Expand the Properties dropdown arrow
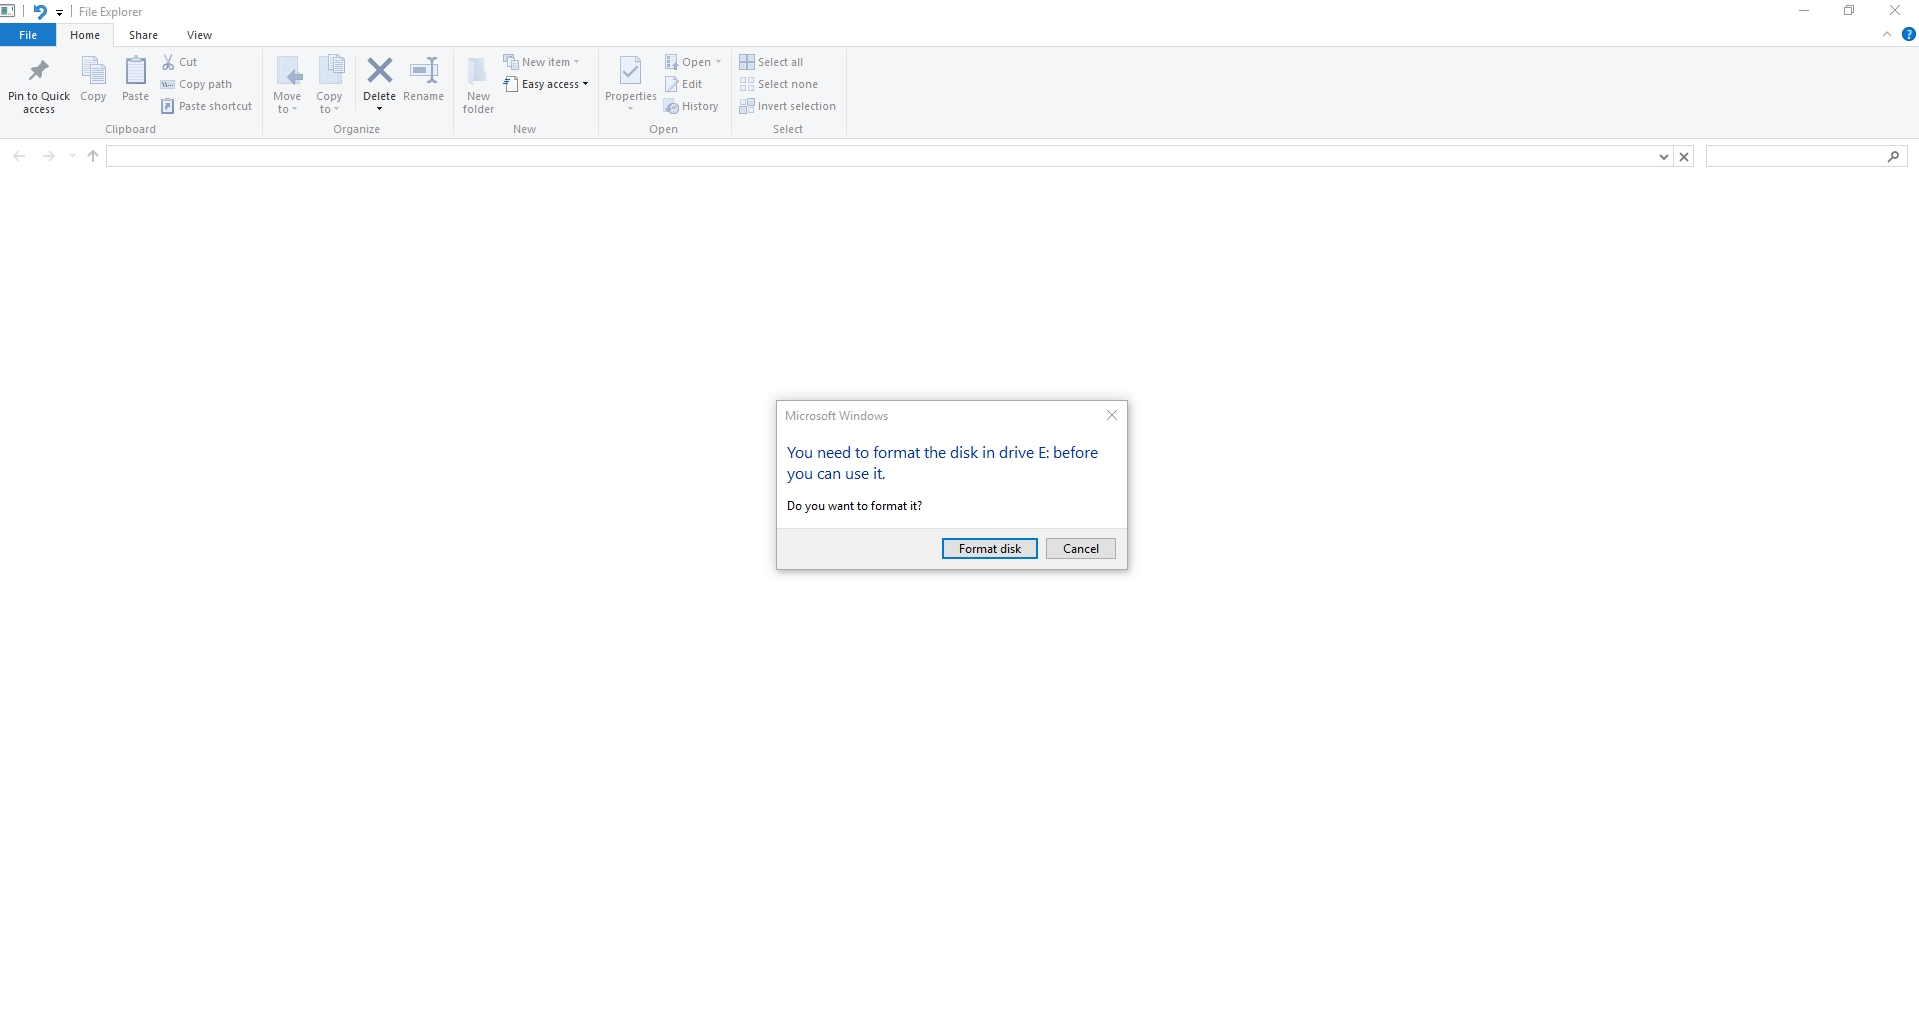 pos(630,109)
